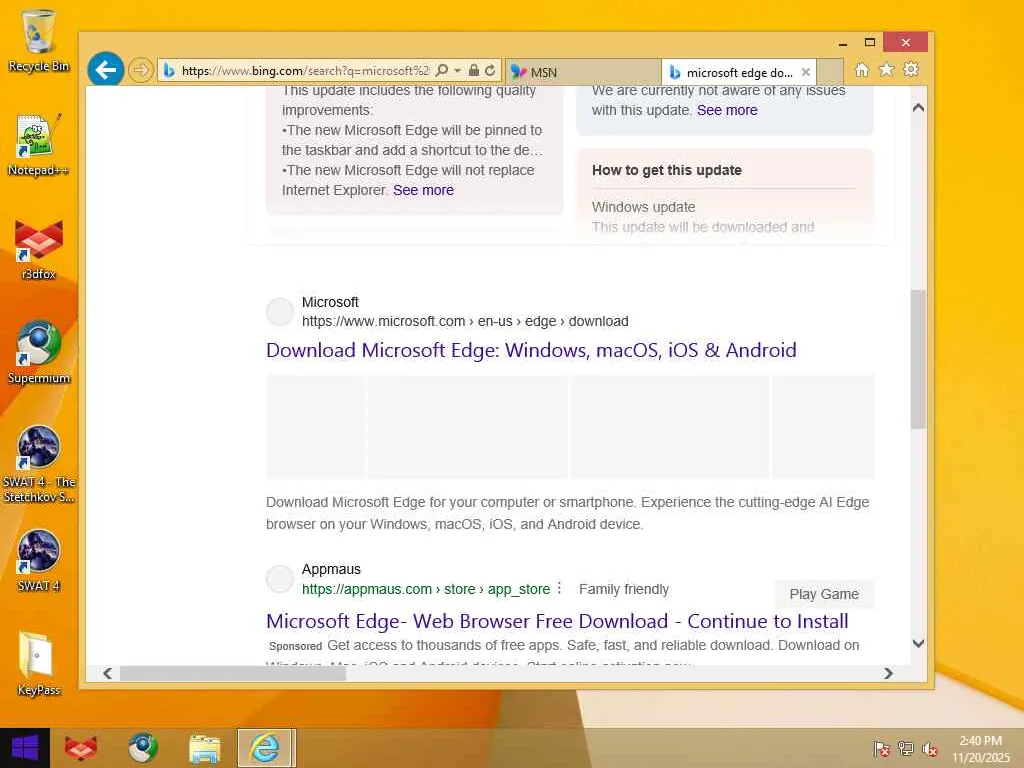Open the taskbar clock 2:40 PM
Viewport: 1024px width, 768px height.
coord(980,749)
